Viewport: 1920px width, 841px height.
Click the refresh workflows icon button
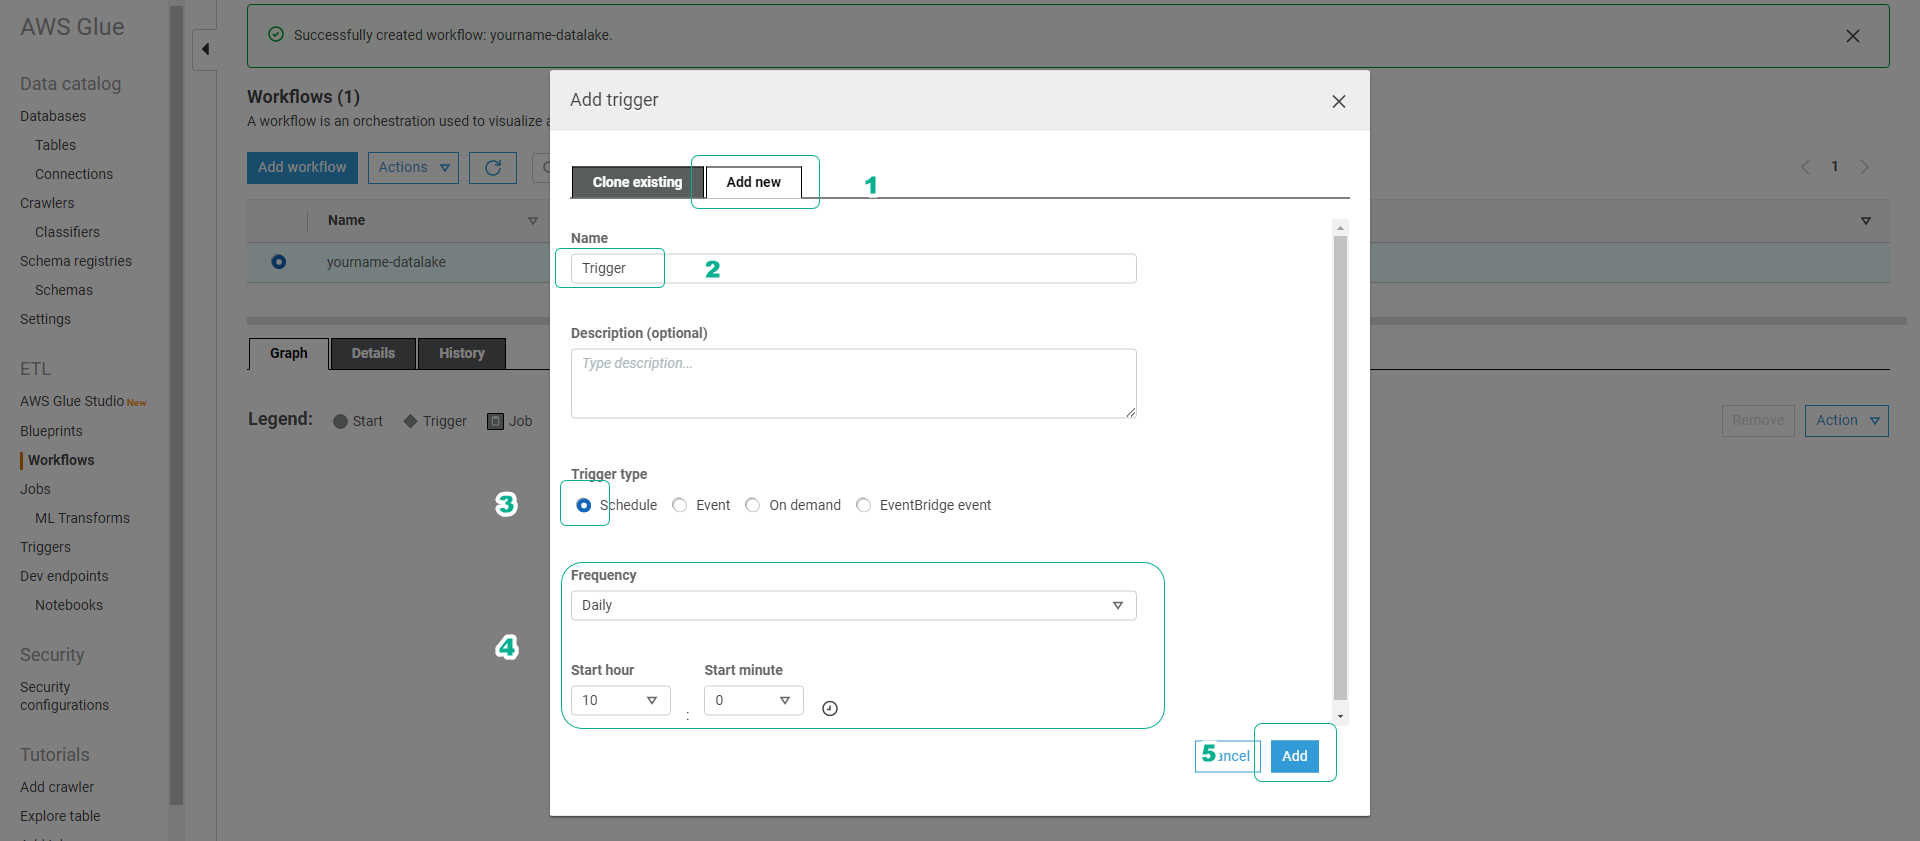pyautogui.click(x=493, y=168)
